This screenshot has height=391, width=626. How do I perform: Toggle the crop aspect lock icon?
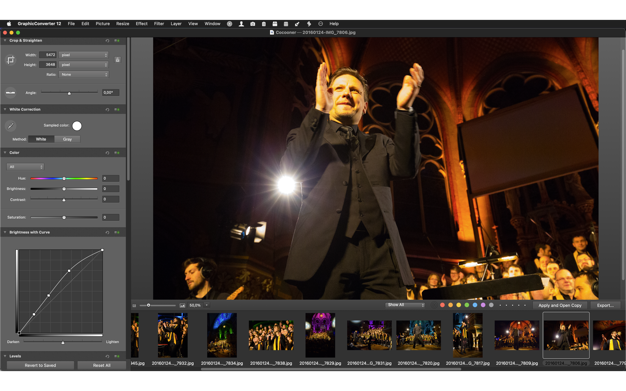tap(117, 60)
